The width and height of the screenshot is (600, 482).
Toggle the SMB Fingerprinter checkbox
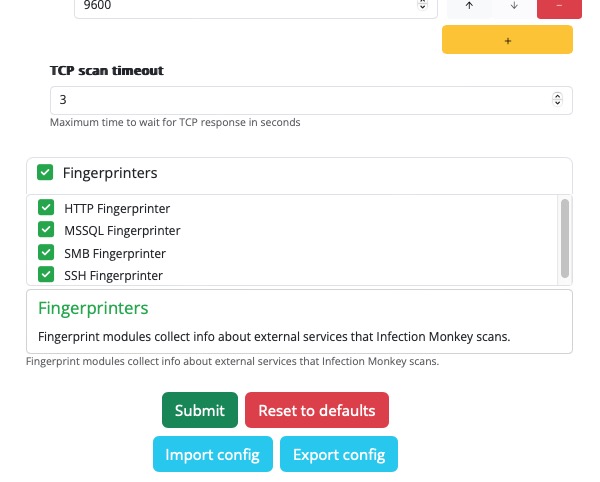pyautogui.click(x=45, y=252)
